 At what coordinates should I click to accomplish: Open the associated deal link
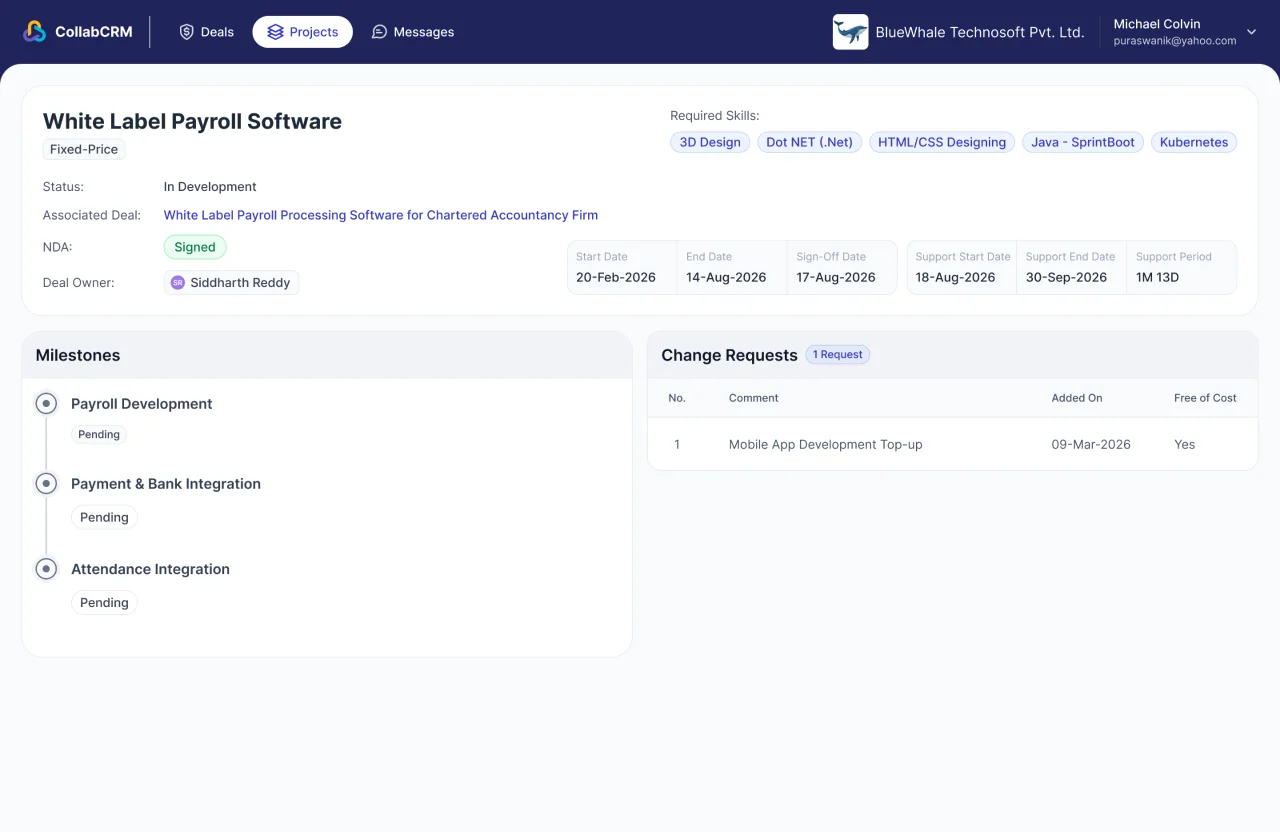coord(381,215)
